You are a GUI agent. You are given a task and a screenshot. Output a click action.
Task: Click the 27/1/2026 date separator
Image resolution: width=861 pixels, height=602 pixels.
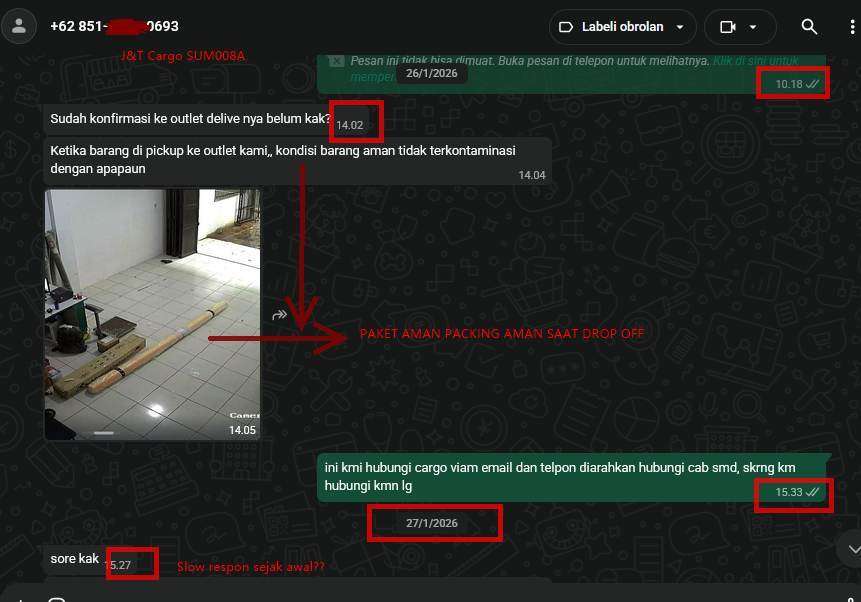click(x=432, y=523)
